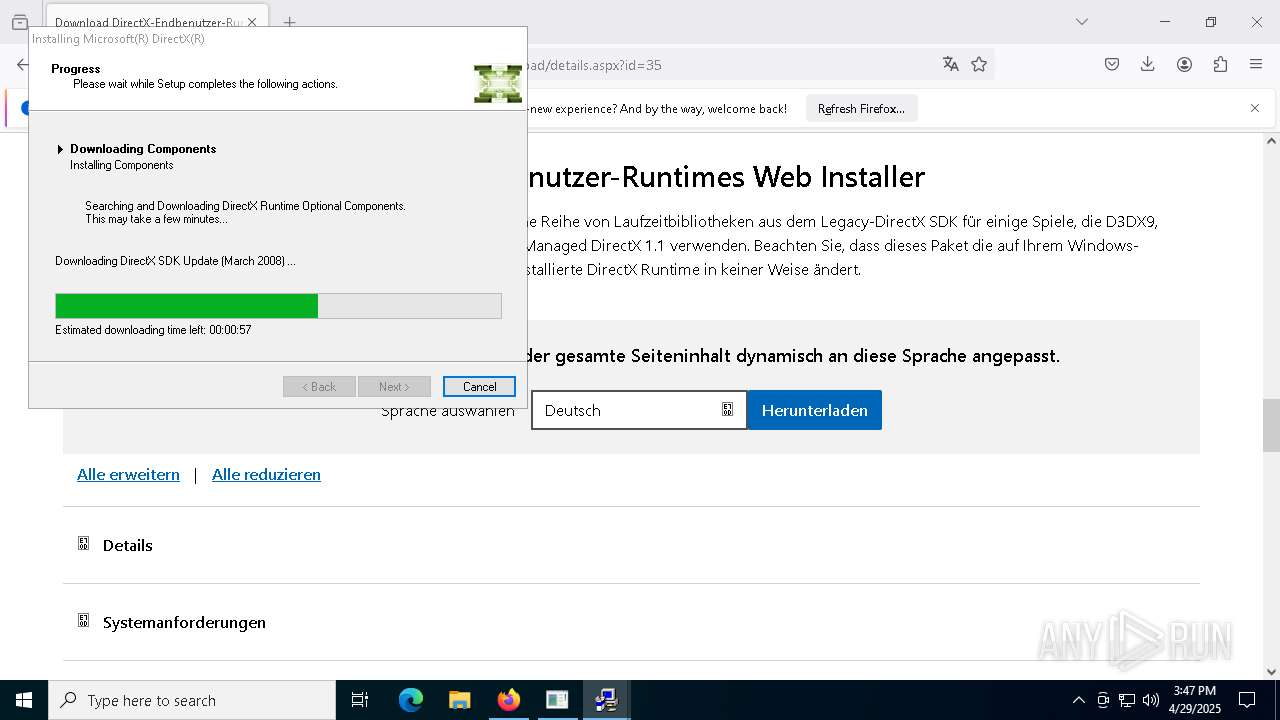Bookmark this page with star icon
Screen dimensions: 1280x720
point(979,64)
